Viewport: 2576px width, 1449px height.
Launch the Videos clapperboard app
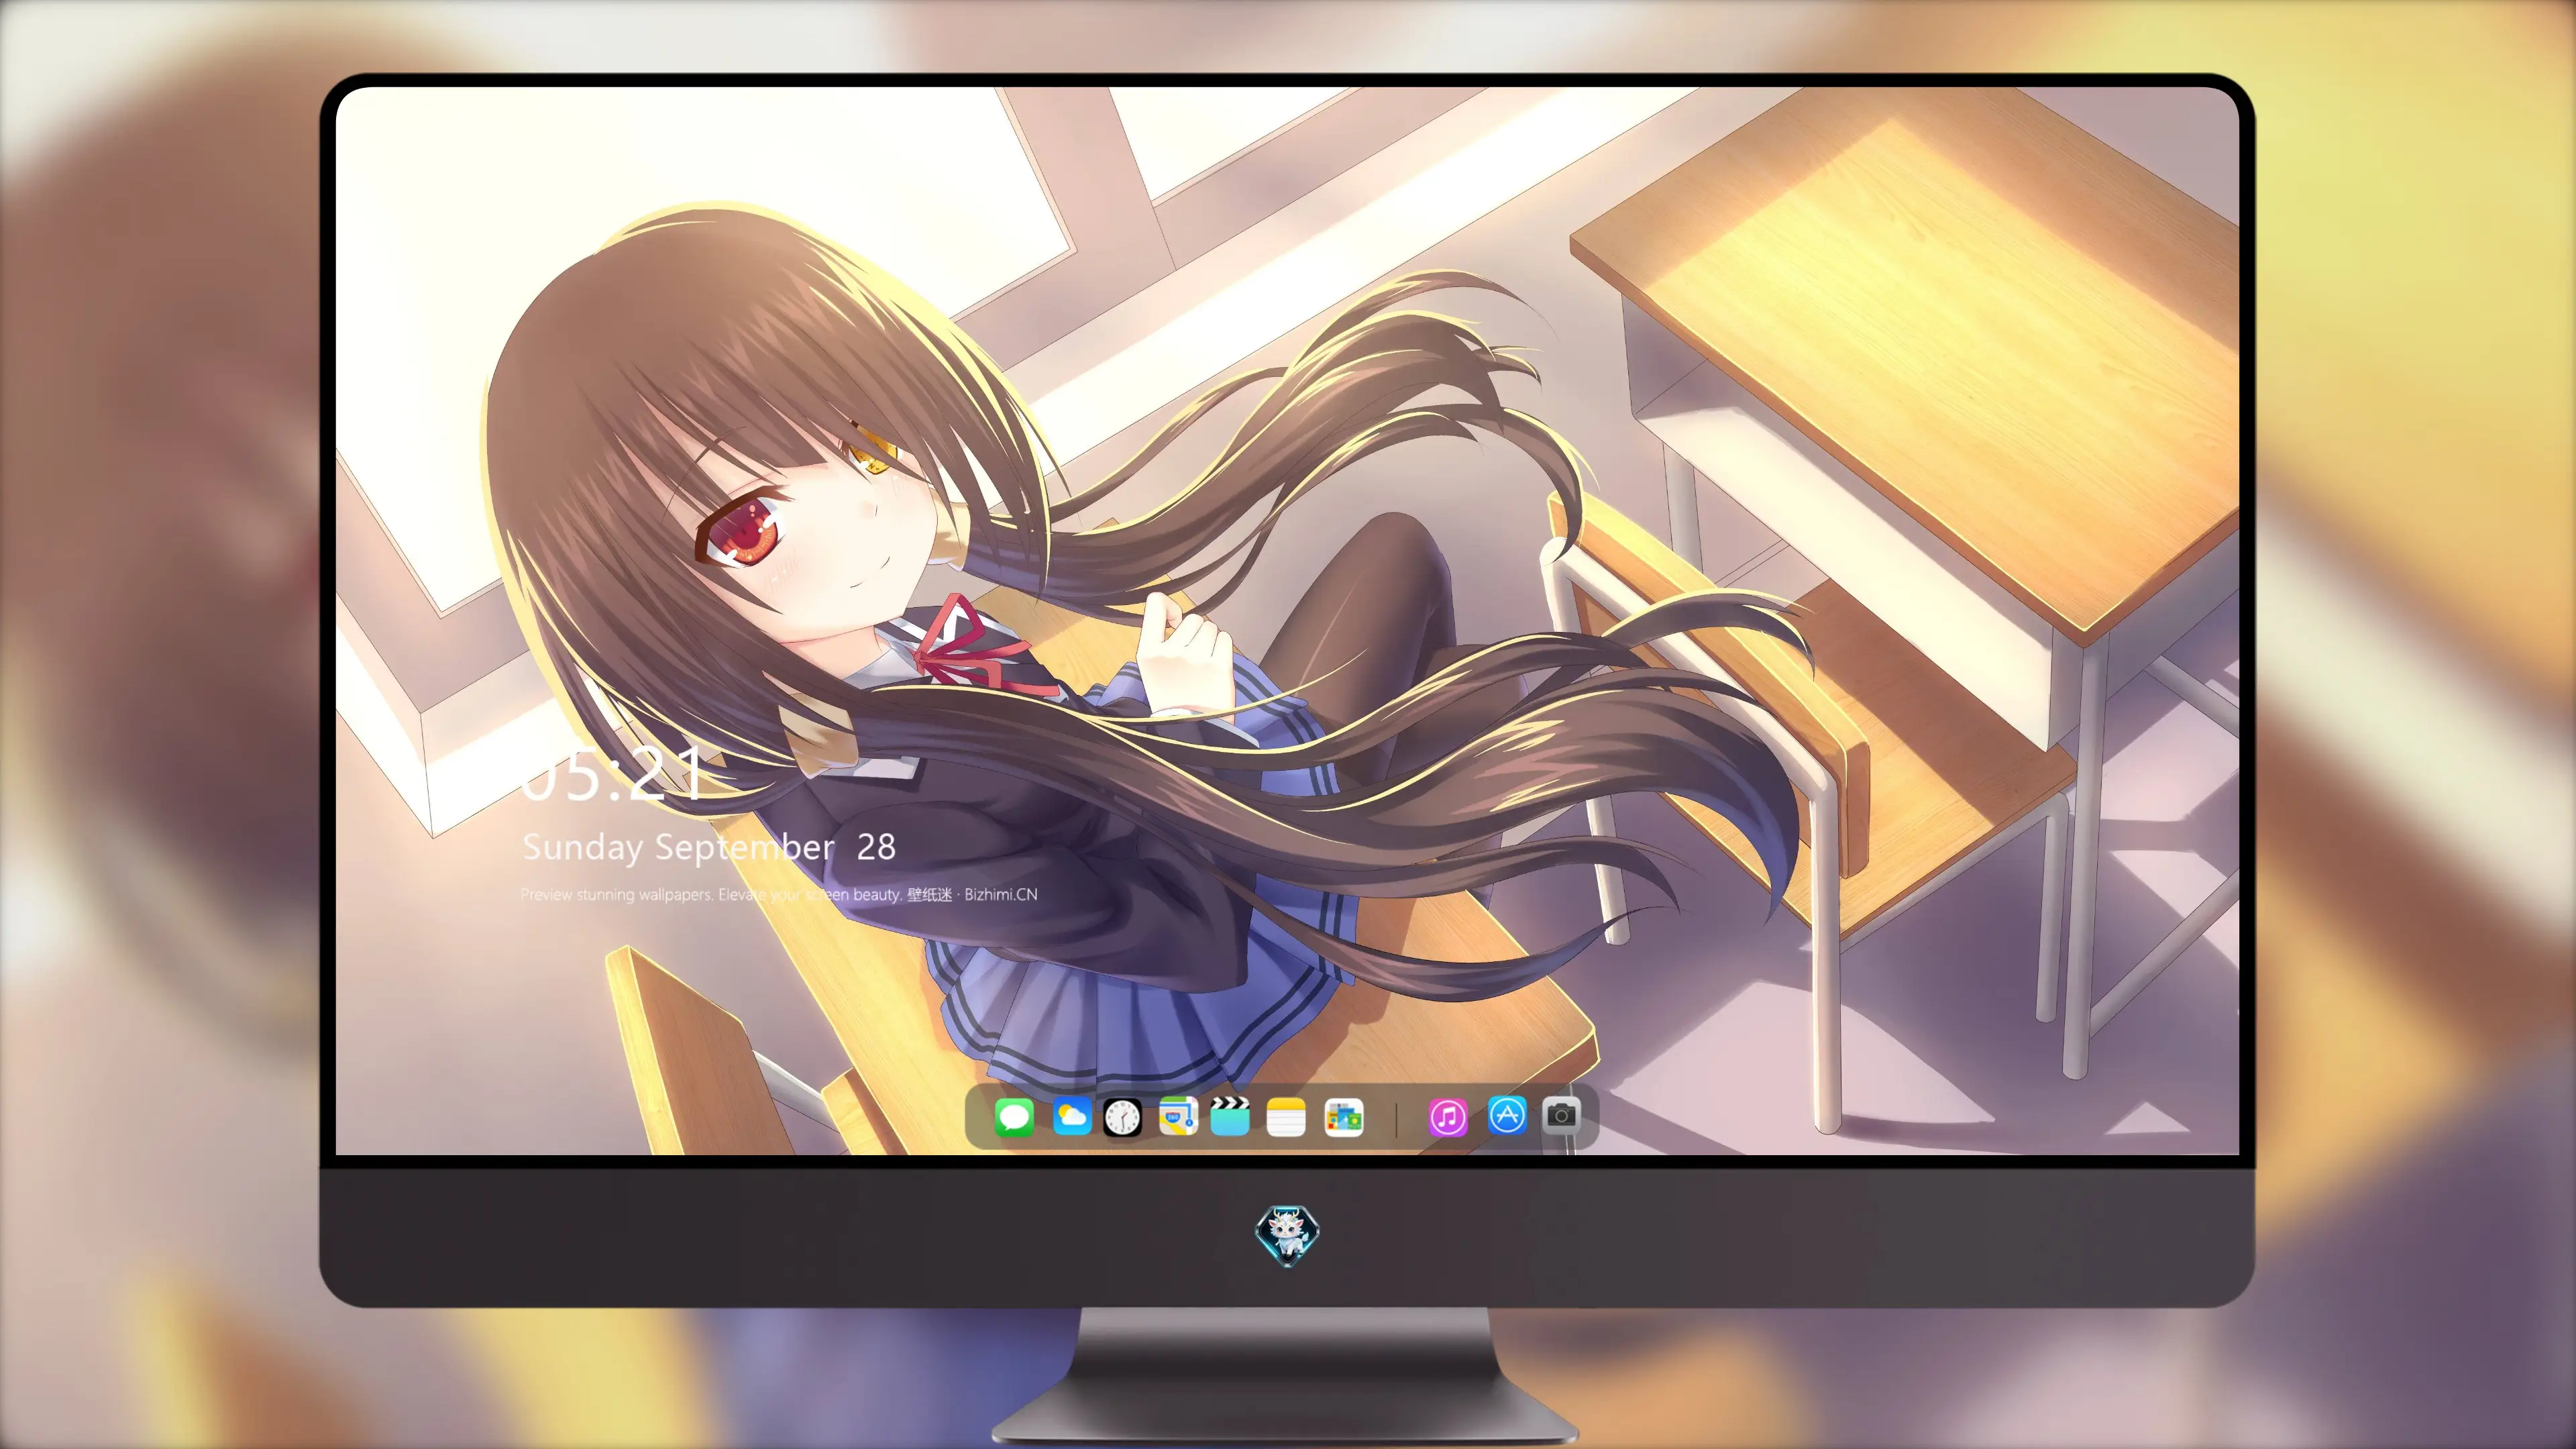[x=1230, y=1116]
